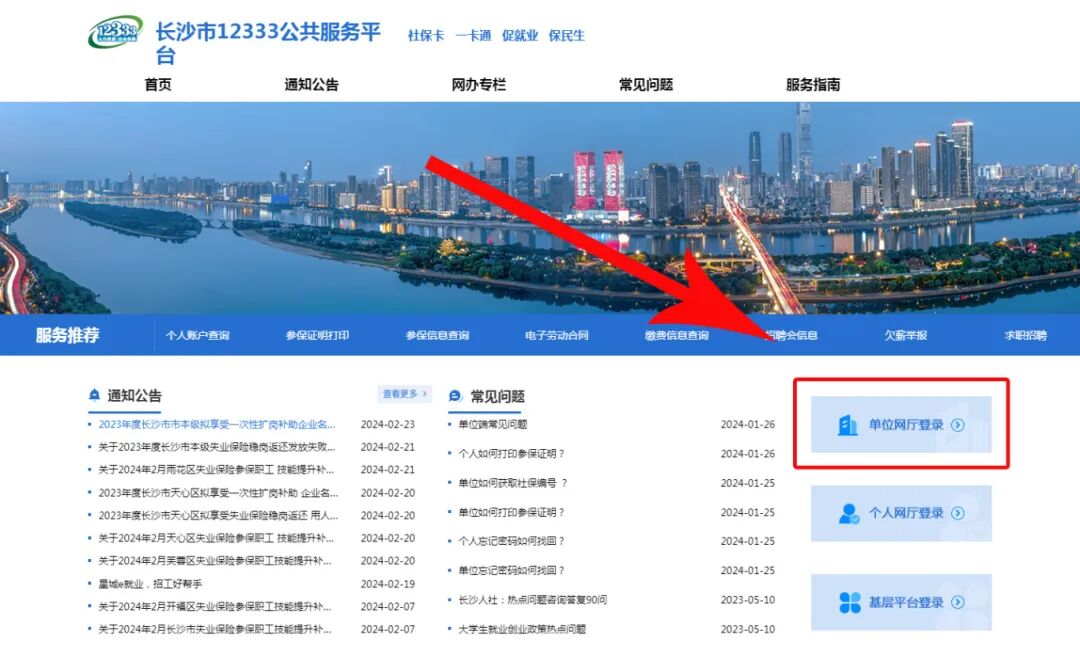Click the circled arrow on 基层平台登录

click(957, 603)
